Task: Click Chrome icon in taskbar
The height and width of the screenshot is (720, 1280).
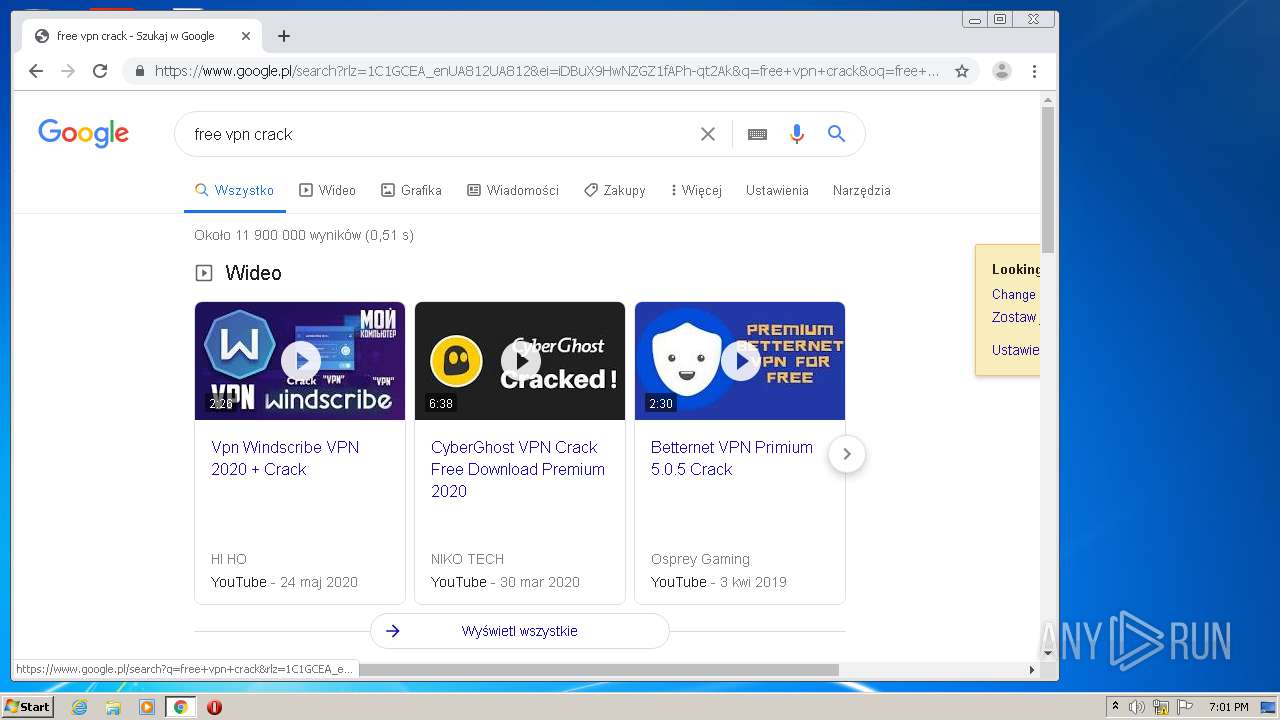Action: point(180,707)
